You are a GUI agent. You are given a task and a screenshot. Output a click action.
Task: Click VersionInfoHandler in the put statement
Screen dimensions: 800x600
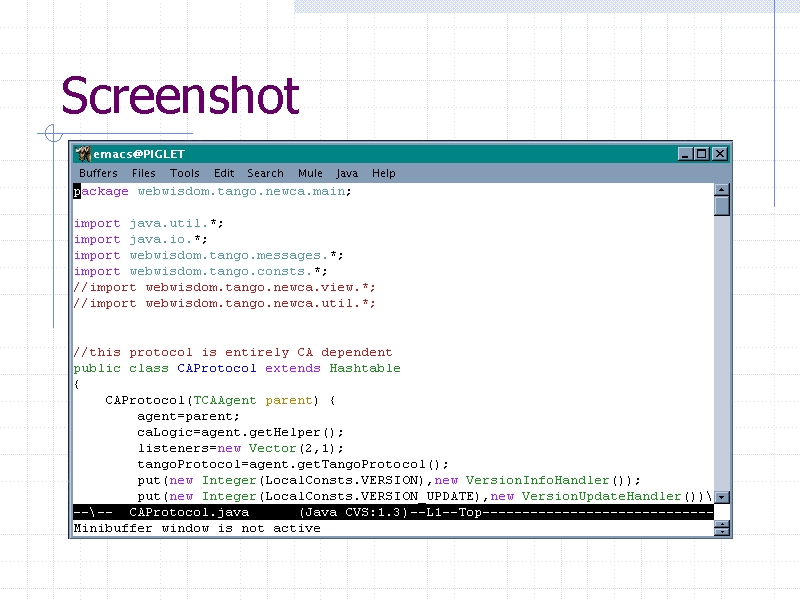coord(537,480)
